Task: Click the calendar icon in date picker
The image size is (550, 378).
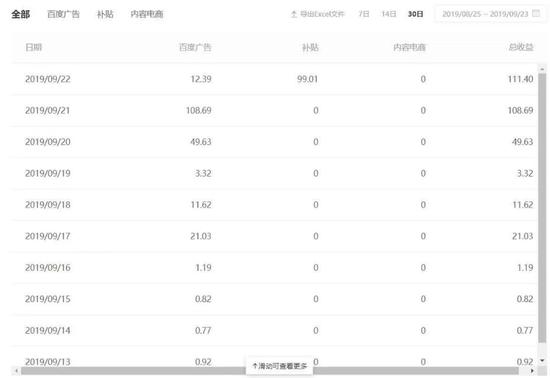Action: pos(536,14)
